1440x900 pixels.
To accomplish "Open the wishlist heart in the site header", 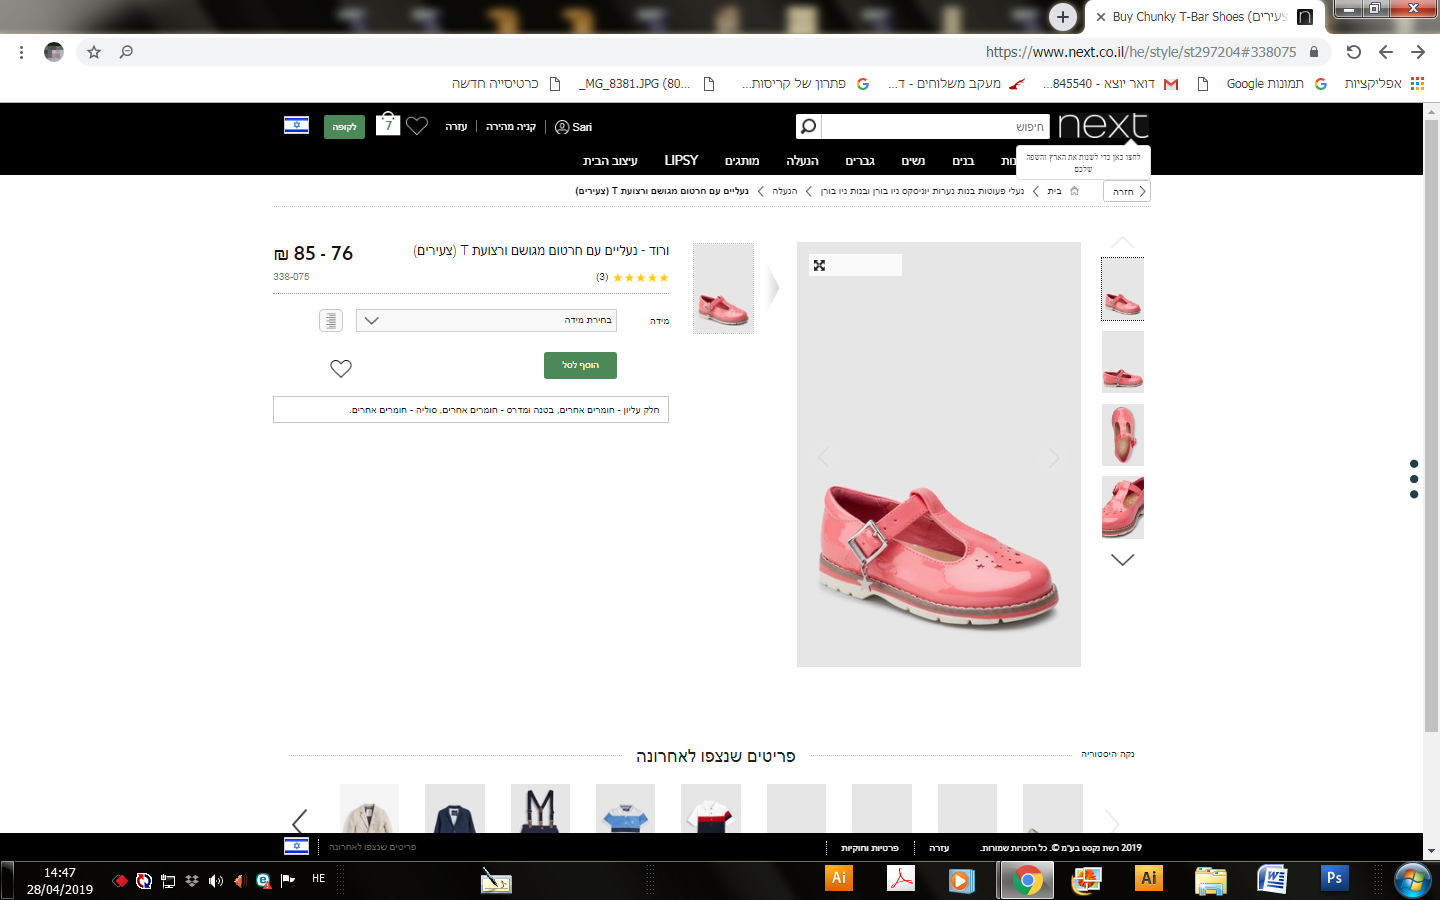I will click(x=417, y=126).
